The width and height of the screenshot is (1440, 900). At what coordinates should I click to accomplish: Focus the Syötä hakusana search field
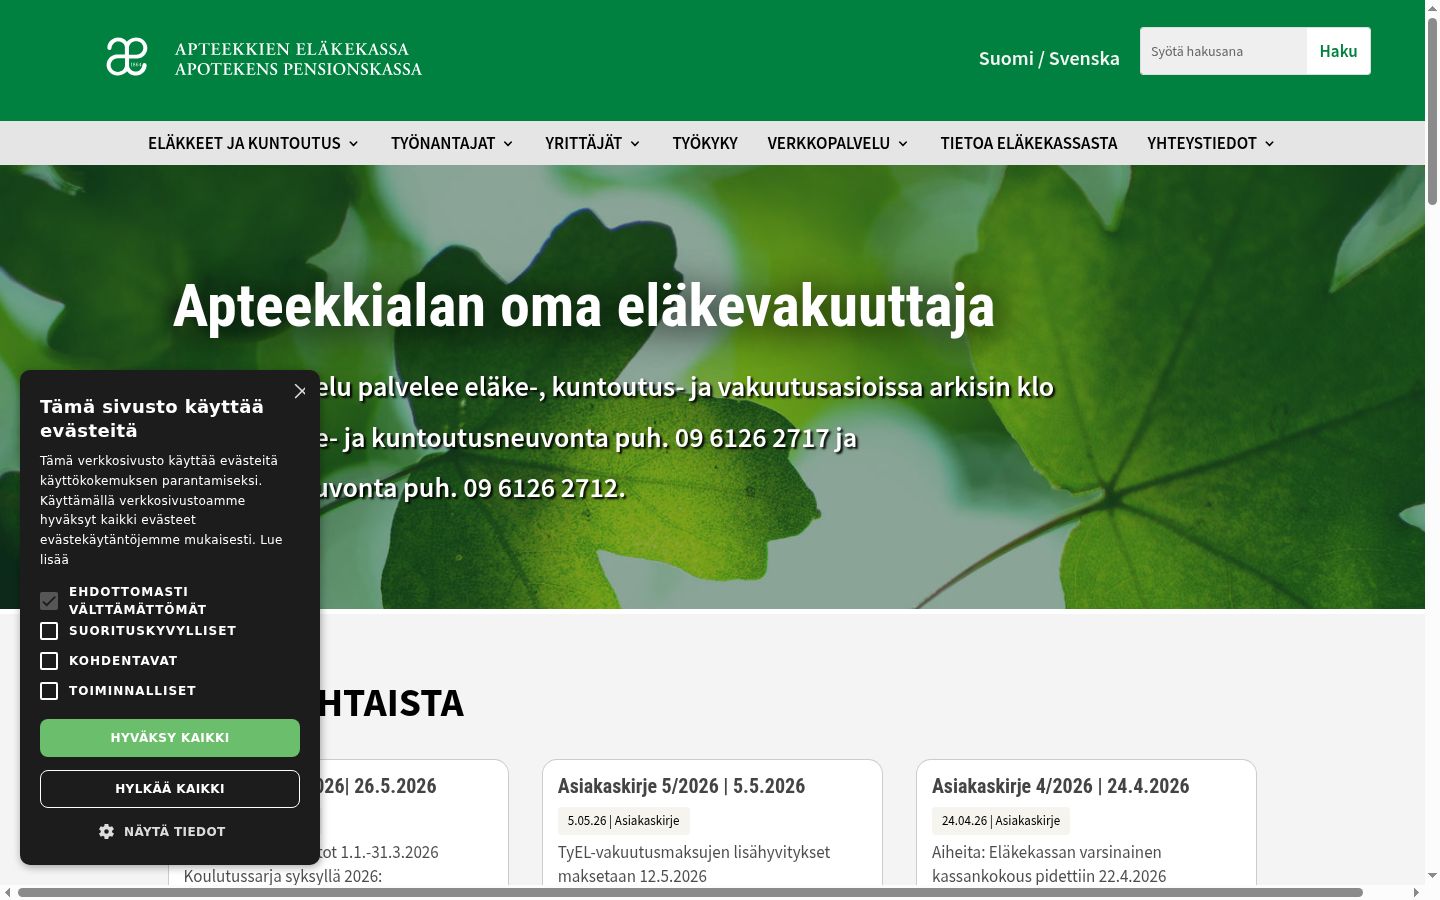coord(1223,51)
